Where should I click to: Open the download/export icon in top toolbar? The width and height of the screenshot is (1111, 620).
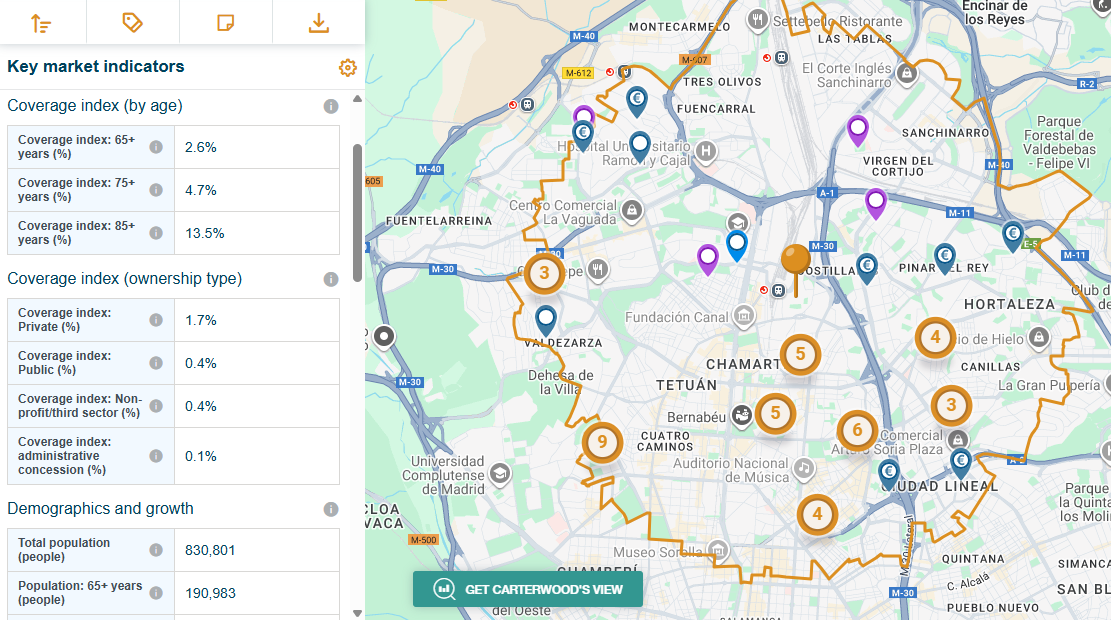(x=318, y=22)
